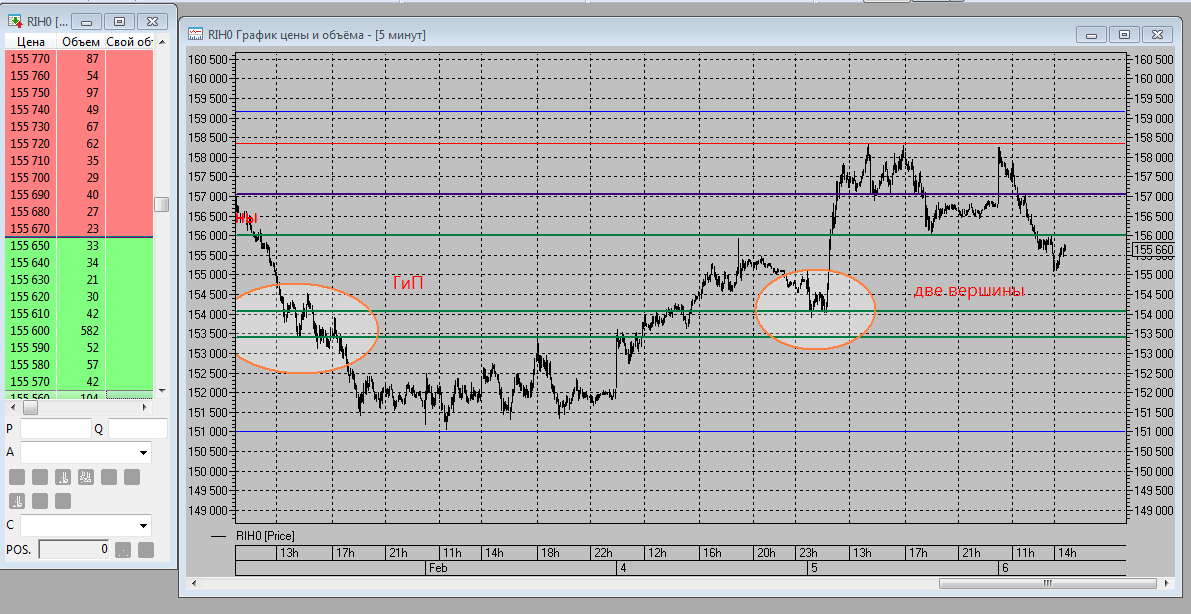Select bid price 155 570
This screenshot has width=1191, height=614.
pyautogui.click(x=30, y=381)
